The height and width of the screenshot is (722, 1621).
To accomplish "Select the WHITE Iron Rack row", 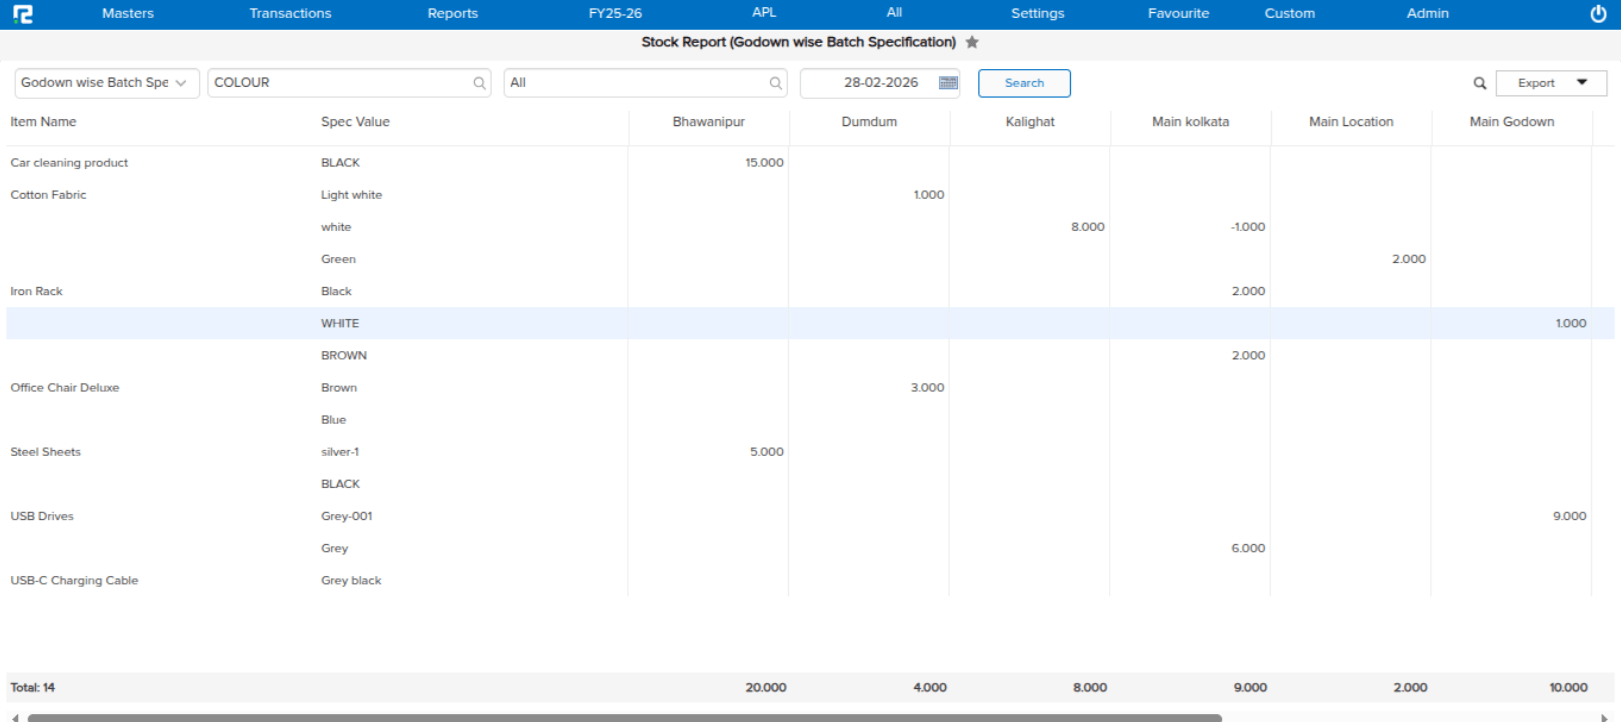I will tap(340, 323).
